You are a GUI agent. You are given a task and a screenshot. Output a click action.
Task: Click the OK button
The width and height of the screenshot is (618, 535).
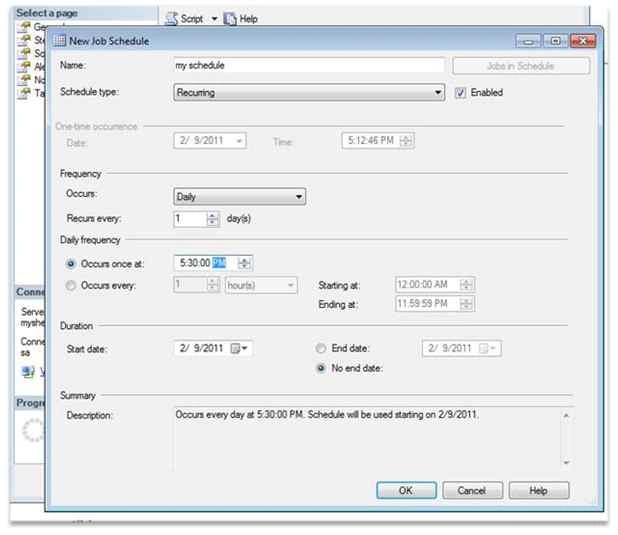click(406, 490)
